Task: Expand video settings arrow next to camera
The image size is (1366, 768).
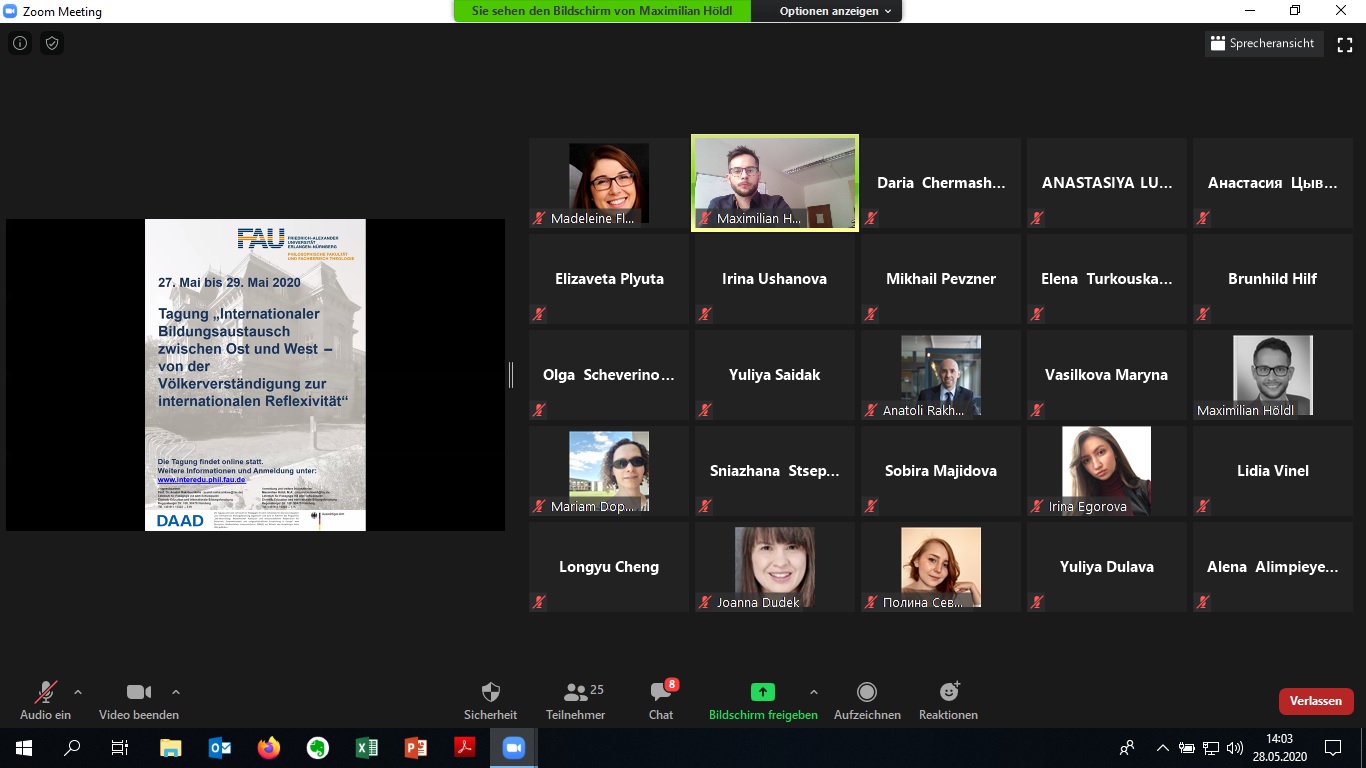Action: click(x=176, y=692)
